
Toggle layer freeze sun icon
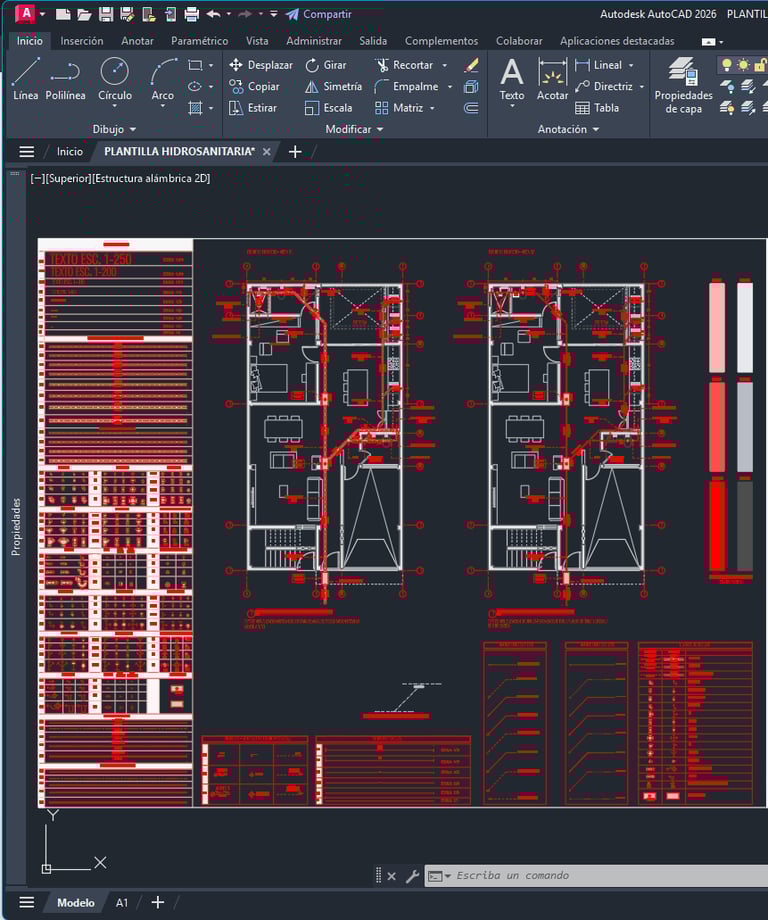[x=743, y=65]
